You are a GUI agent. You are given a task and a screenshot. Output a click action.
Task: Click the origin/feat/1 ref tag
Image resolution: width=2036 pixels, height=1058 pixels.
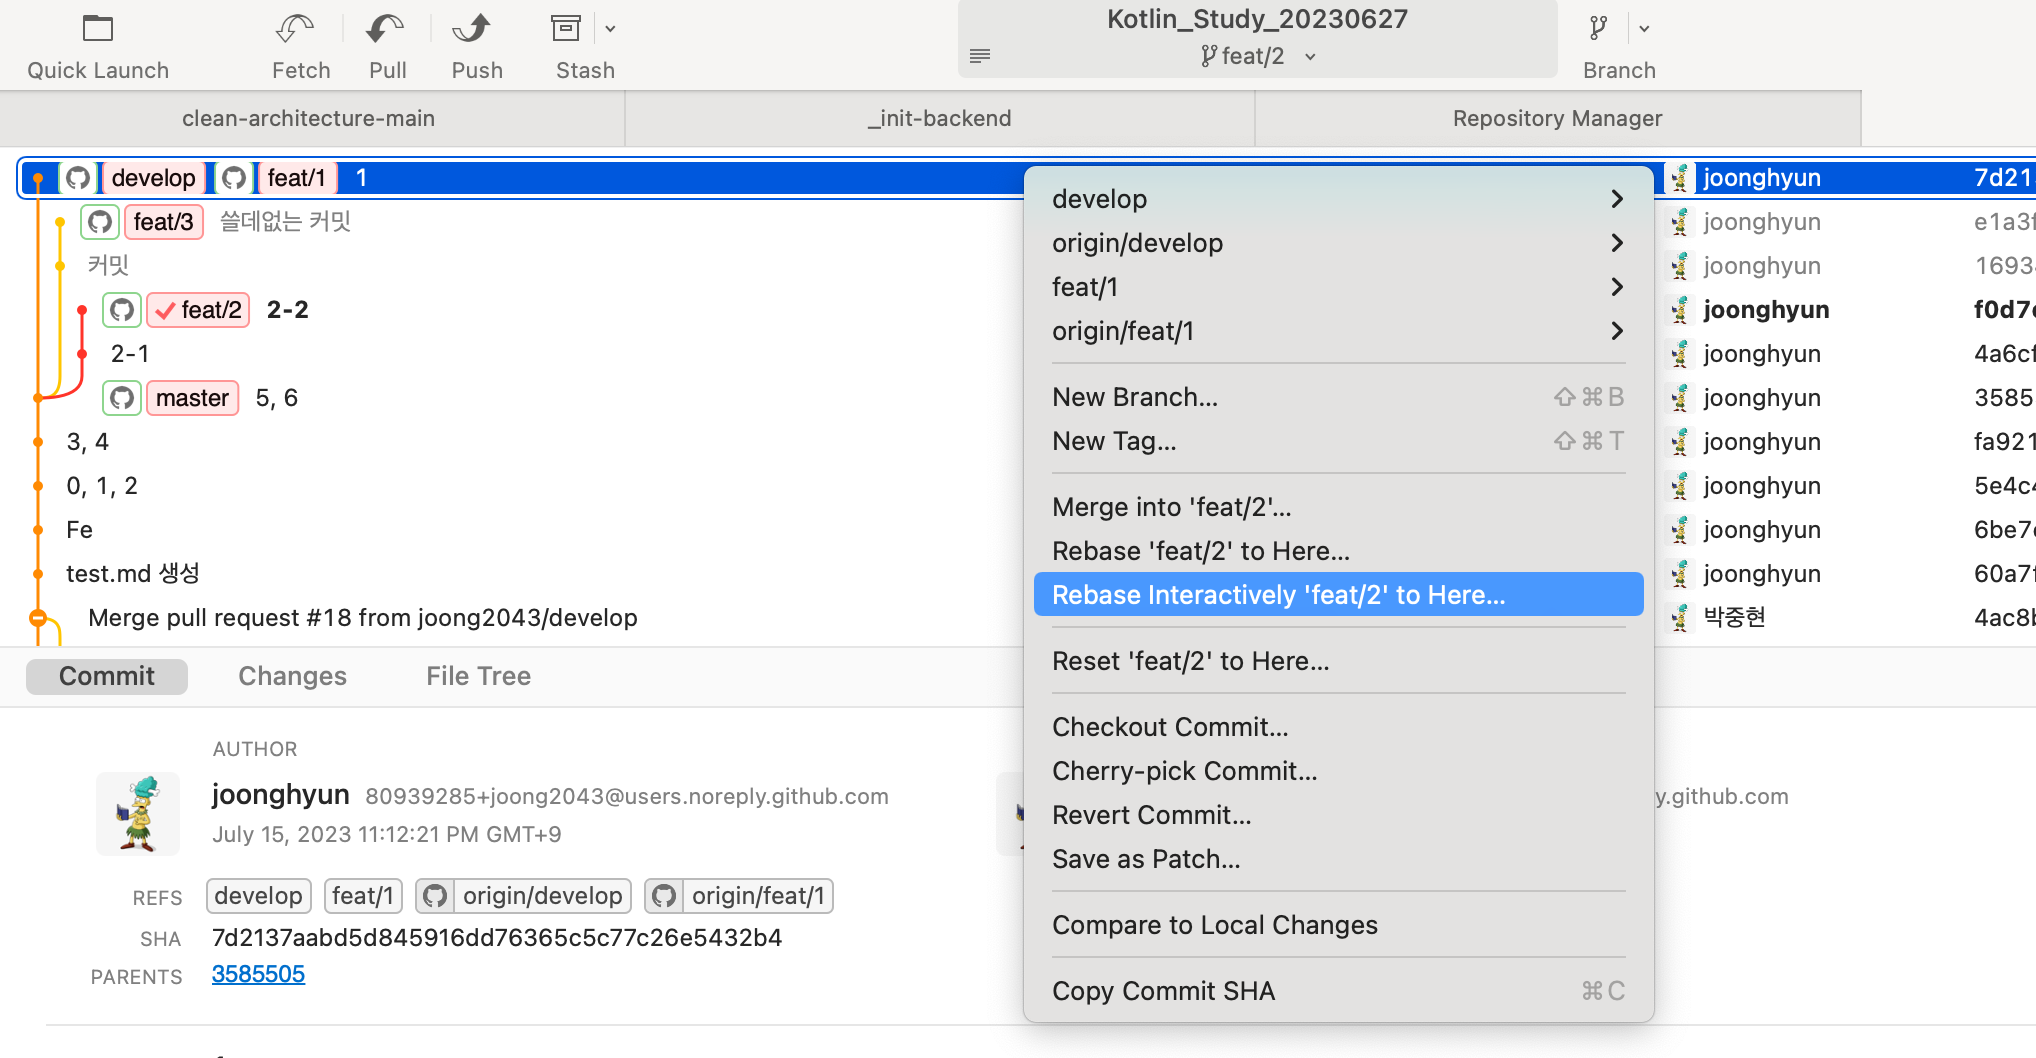click(x=739, y=896)
